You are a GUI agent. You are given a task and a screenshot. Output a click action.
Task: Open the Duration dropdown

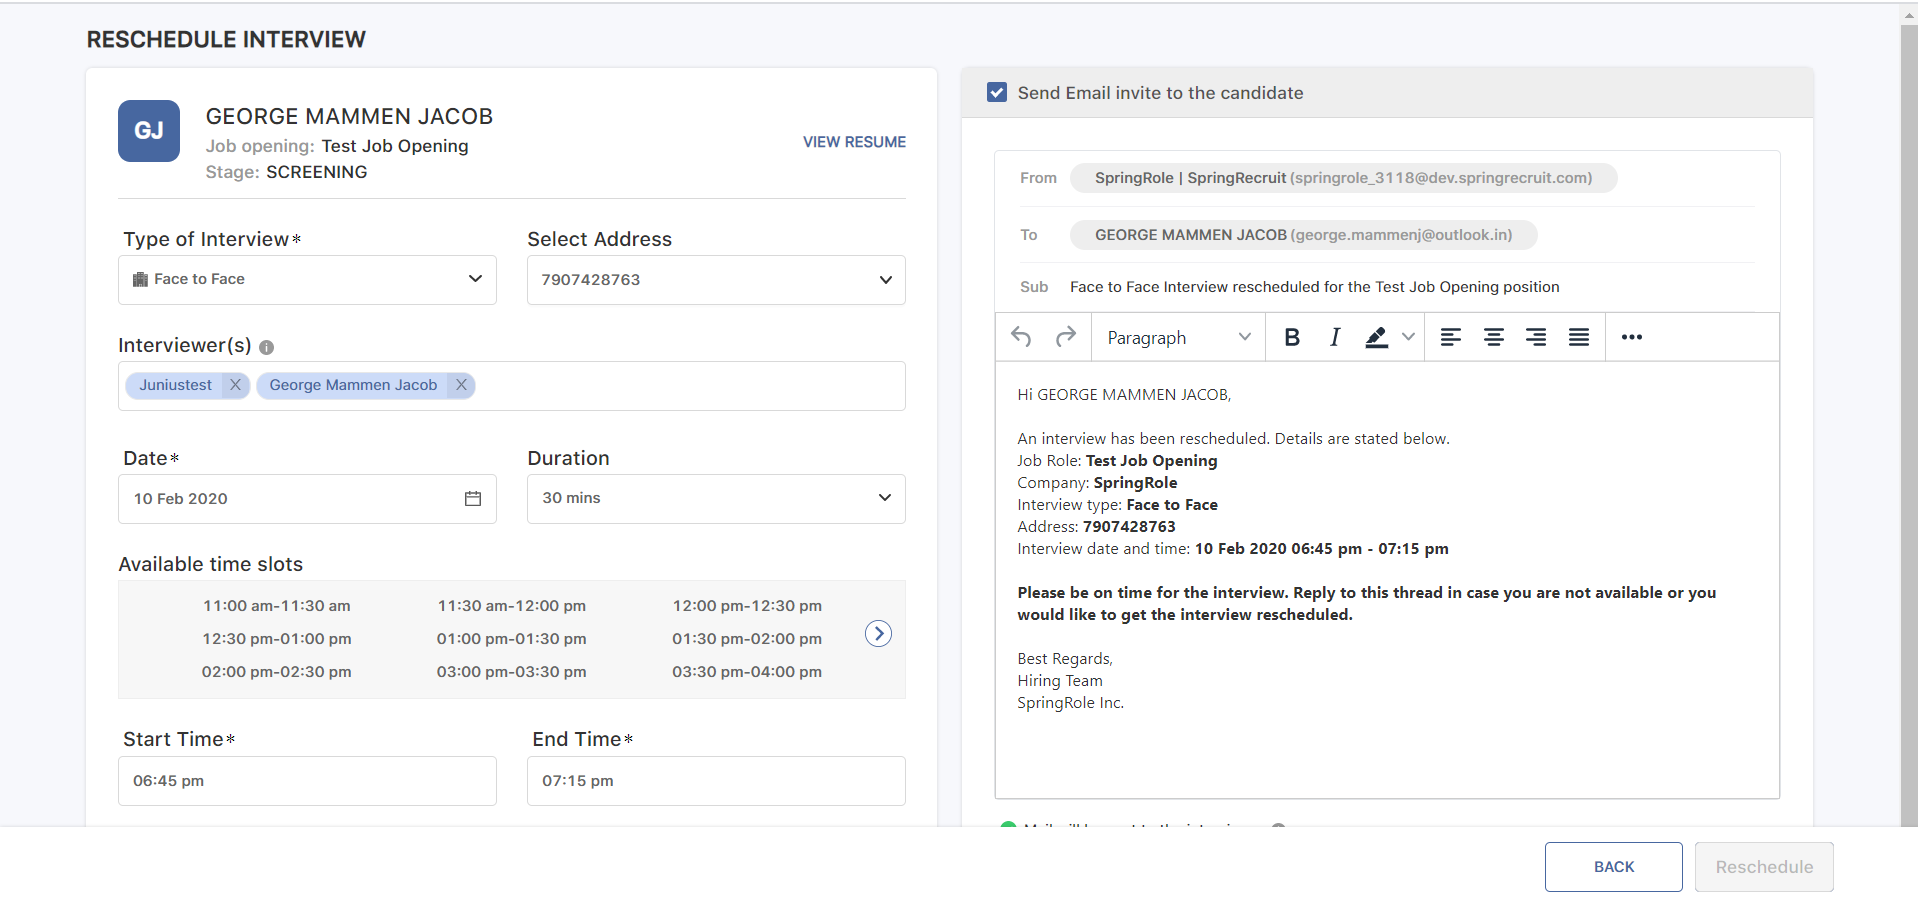(716, 498)
